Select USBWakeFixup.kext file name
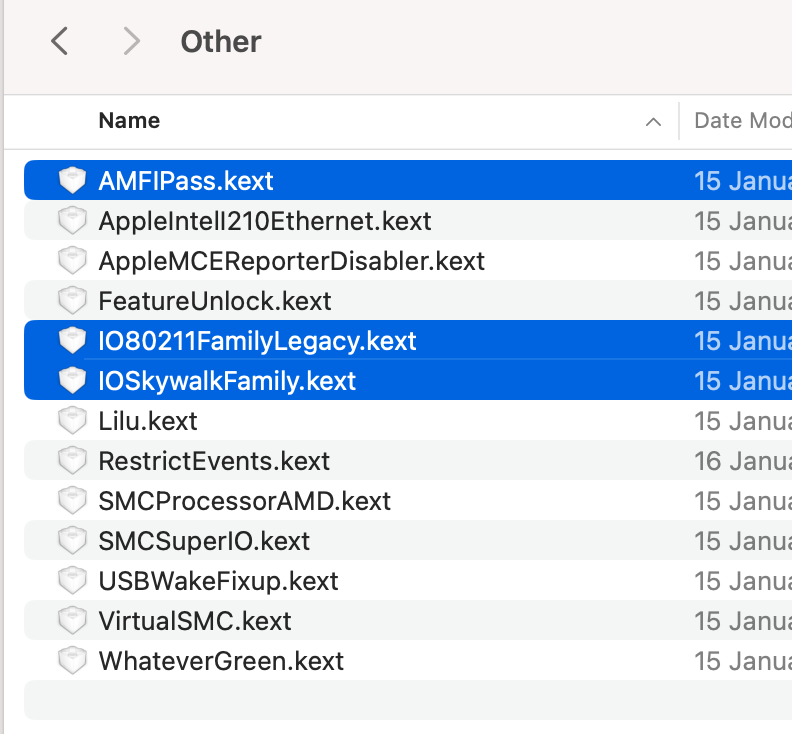Screen dimensions: 792x734 point(218,581)
